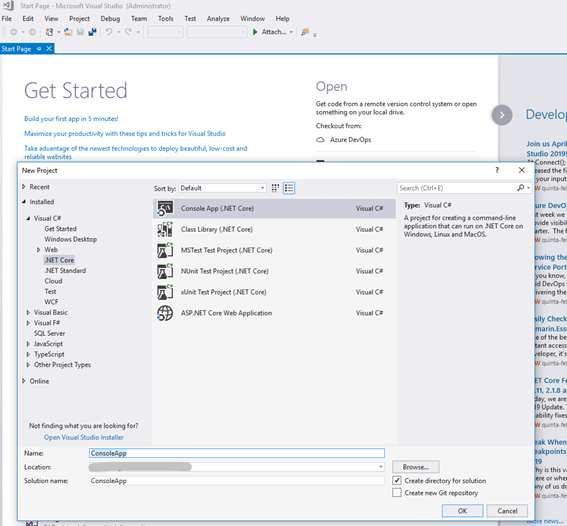Click the green Attach play icon
The image size is (567, 526).
255,32
